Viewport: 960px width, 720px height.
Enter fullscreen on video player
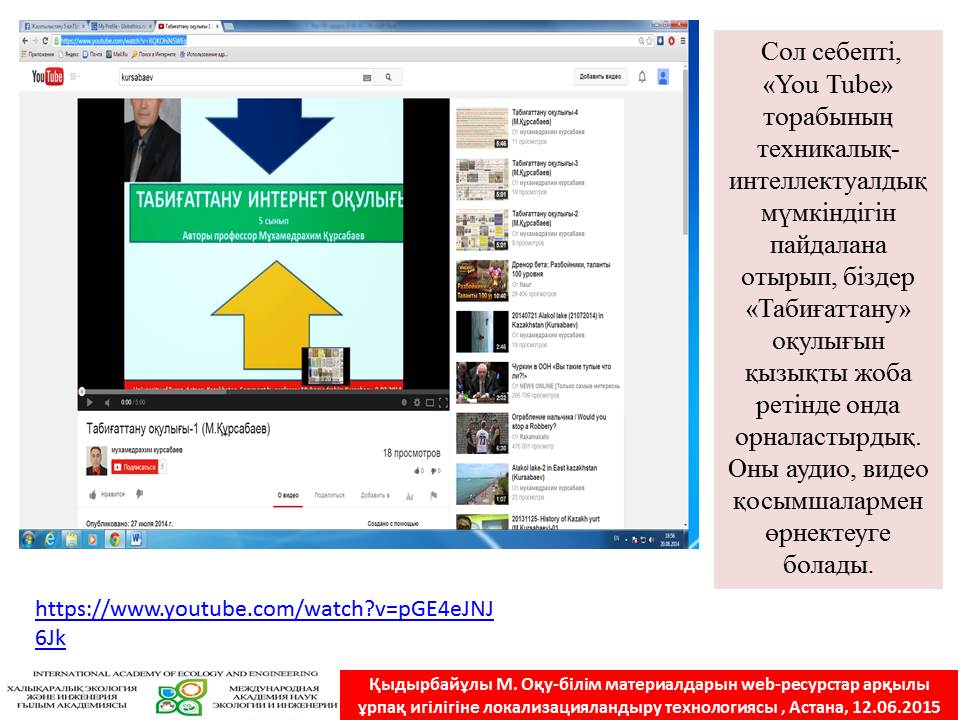pyautogui.click(x=443, y=402)
